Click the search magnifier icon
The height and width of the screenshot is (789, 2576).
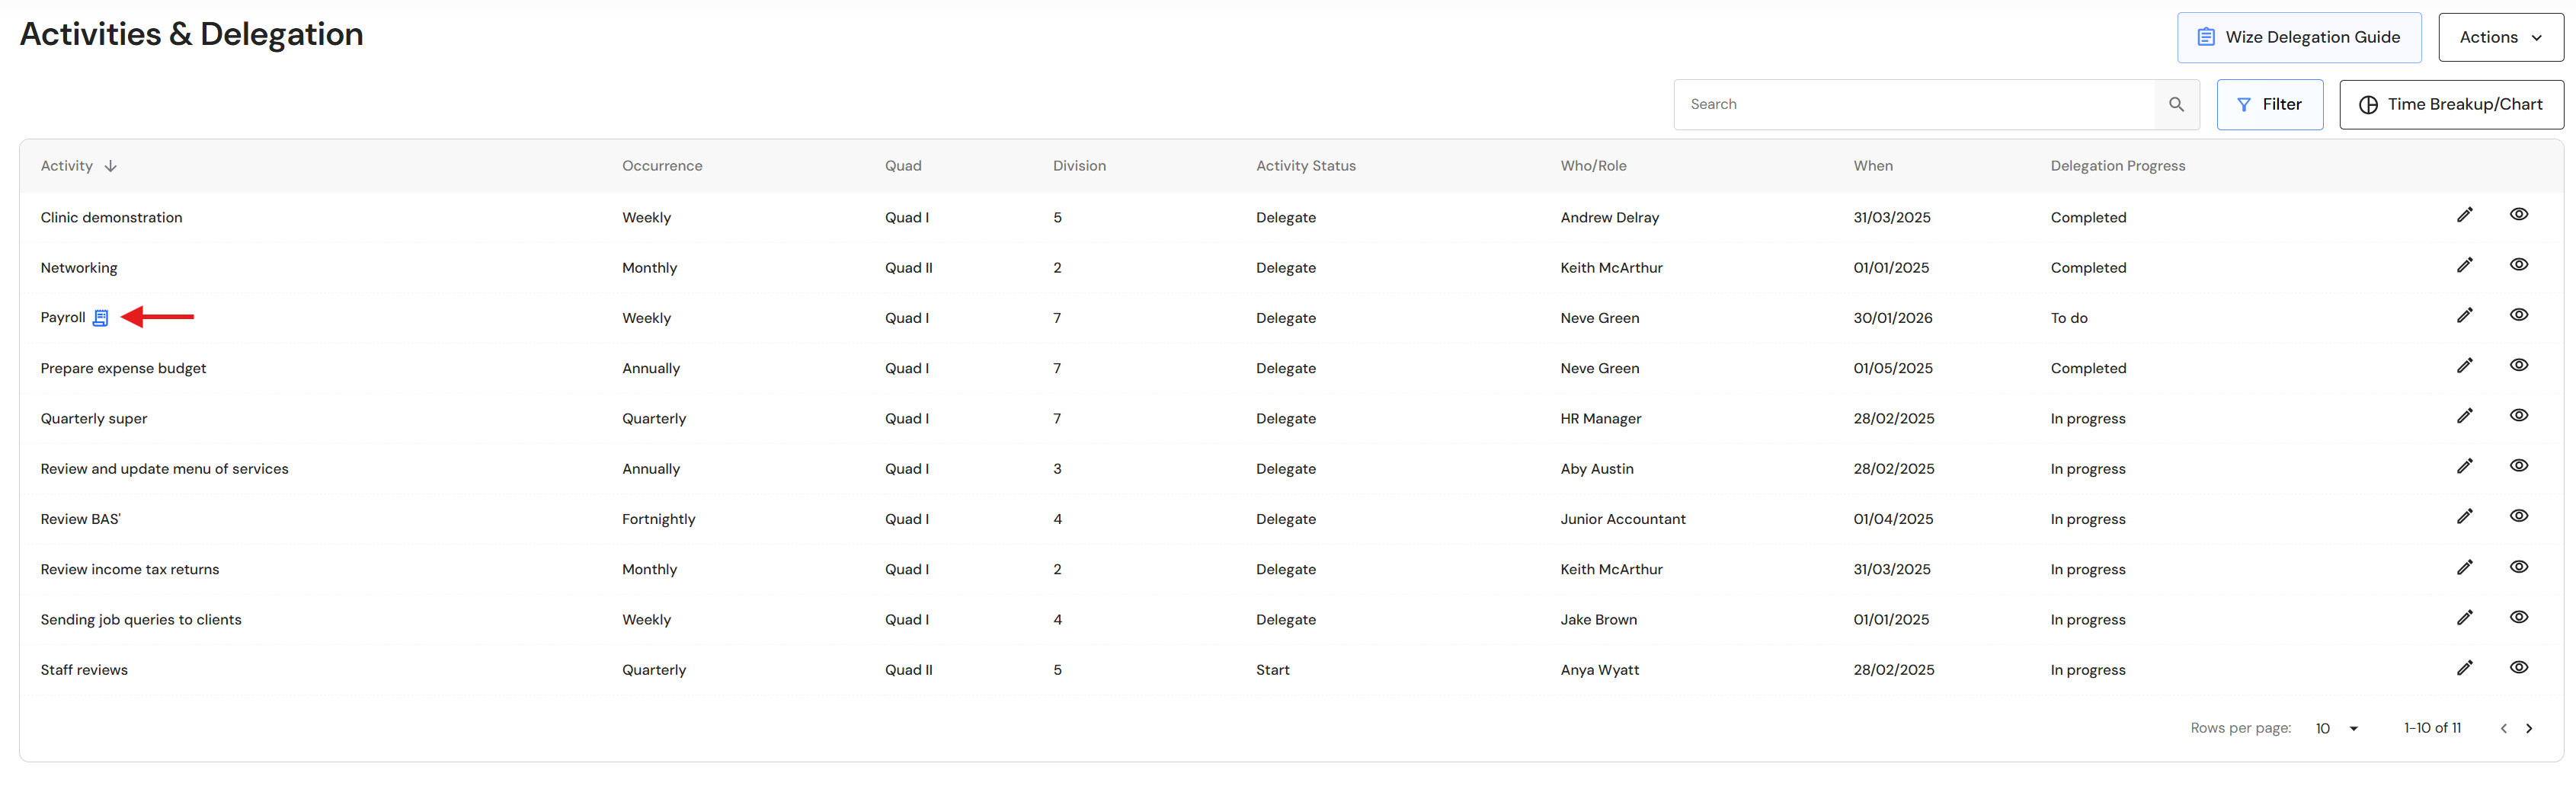[2176, 104]
